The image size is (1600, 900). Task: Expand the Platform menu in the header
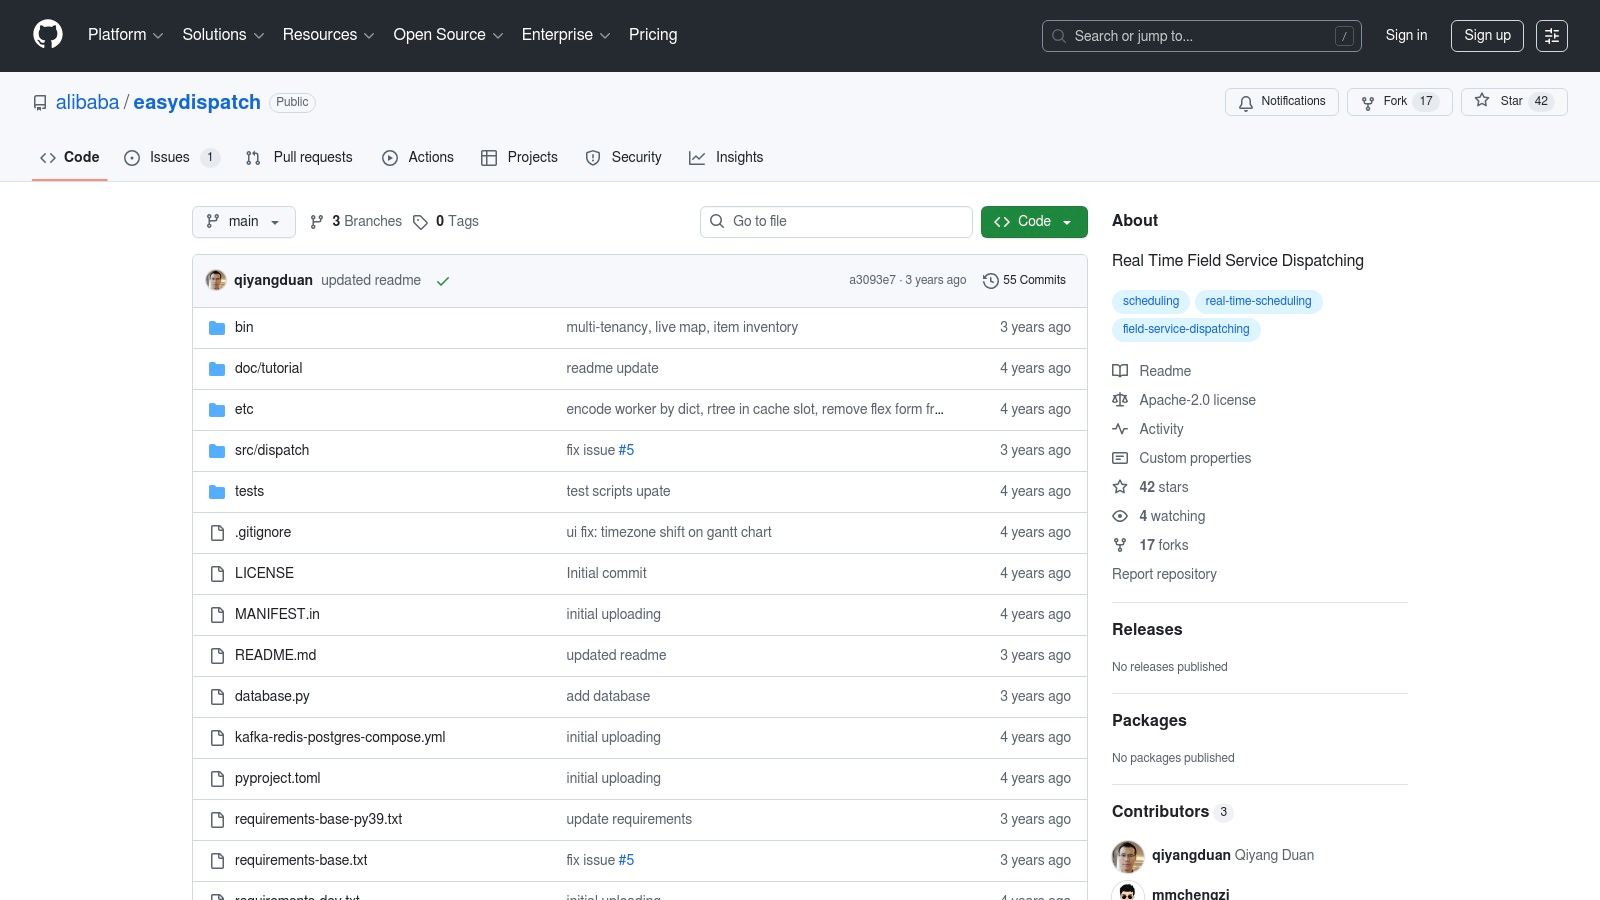coord(125,35)
